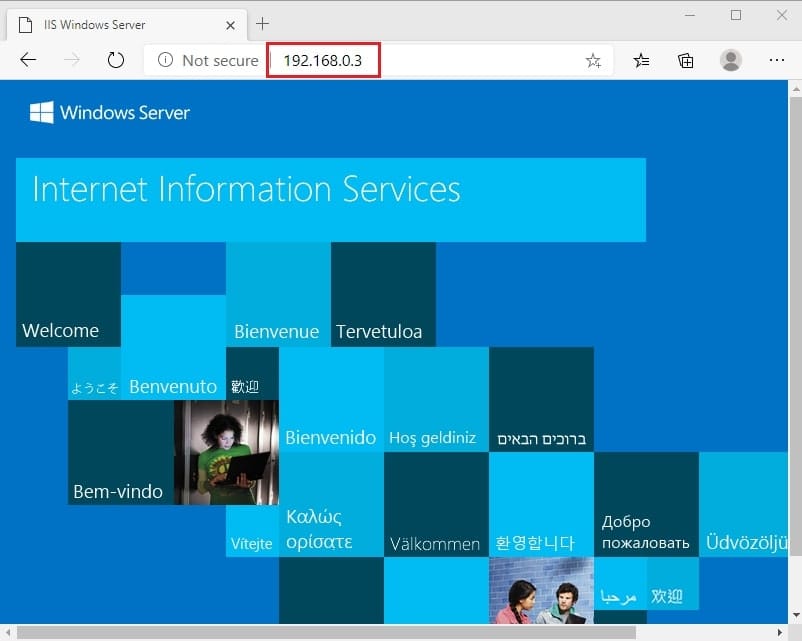Reload the page with the Refresh icon
The height and width of the screenshot is (641, 802).
(x=116, y=60)
